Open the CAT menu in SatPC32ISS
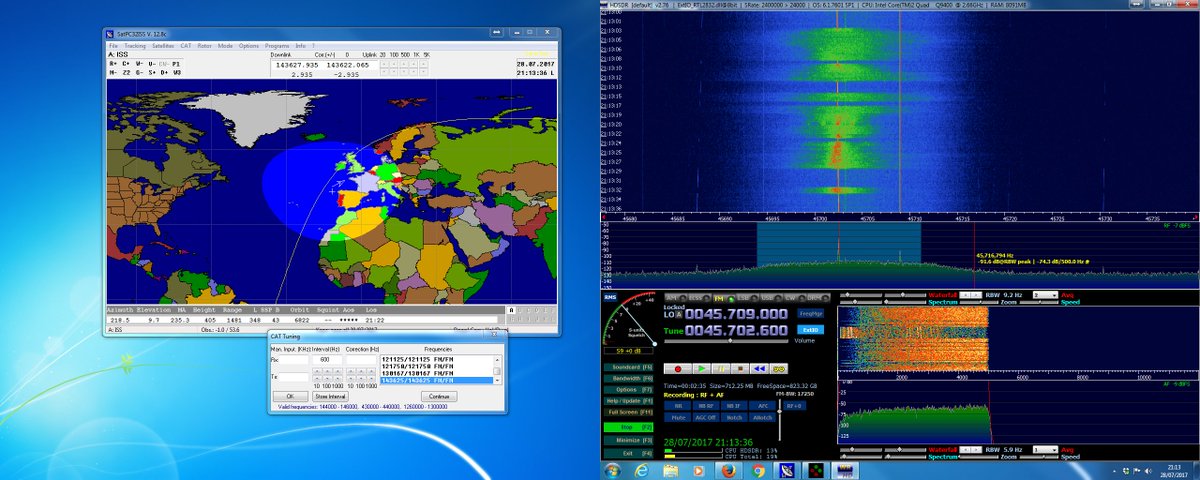 click(x=187, y=45)
